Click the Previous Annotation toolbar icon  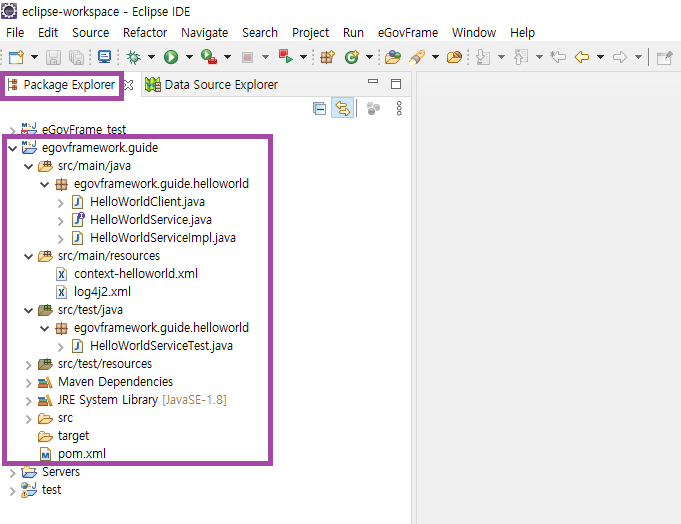[x=521, y=57]
